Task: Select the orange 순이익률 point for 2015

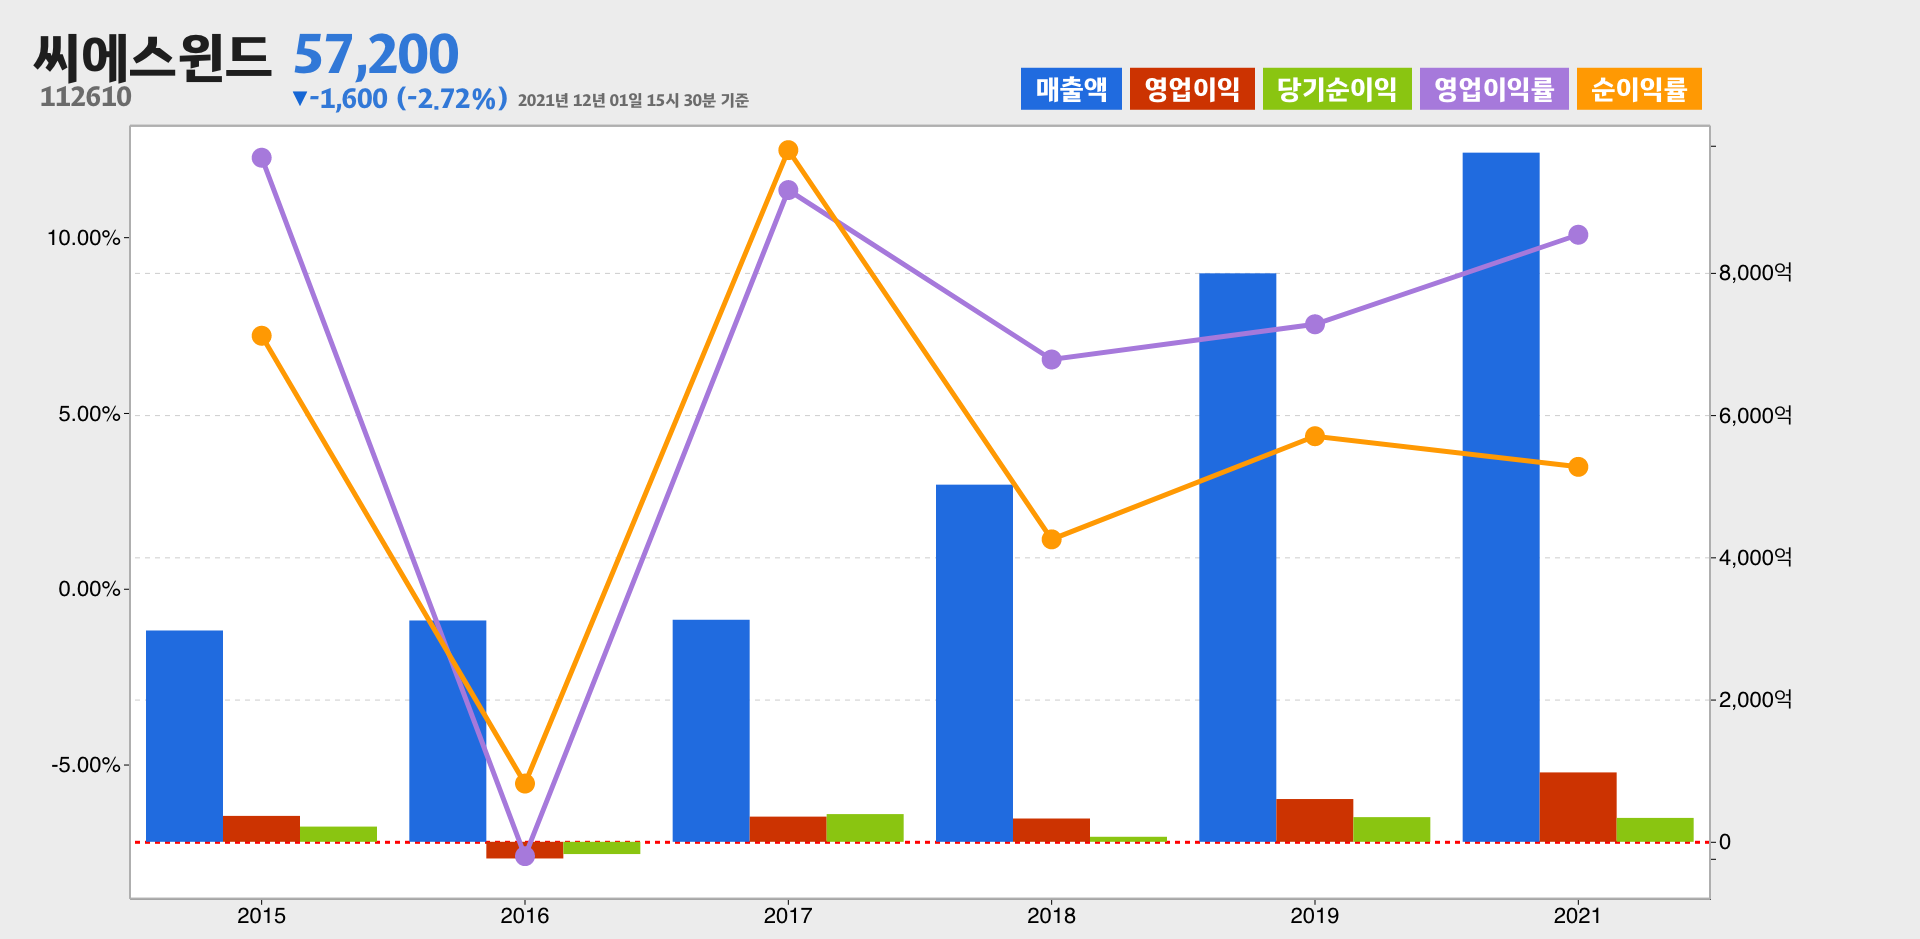Action: coord(262,336)
